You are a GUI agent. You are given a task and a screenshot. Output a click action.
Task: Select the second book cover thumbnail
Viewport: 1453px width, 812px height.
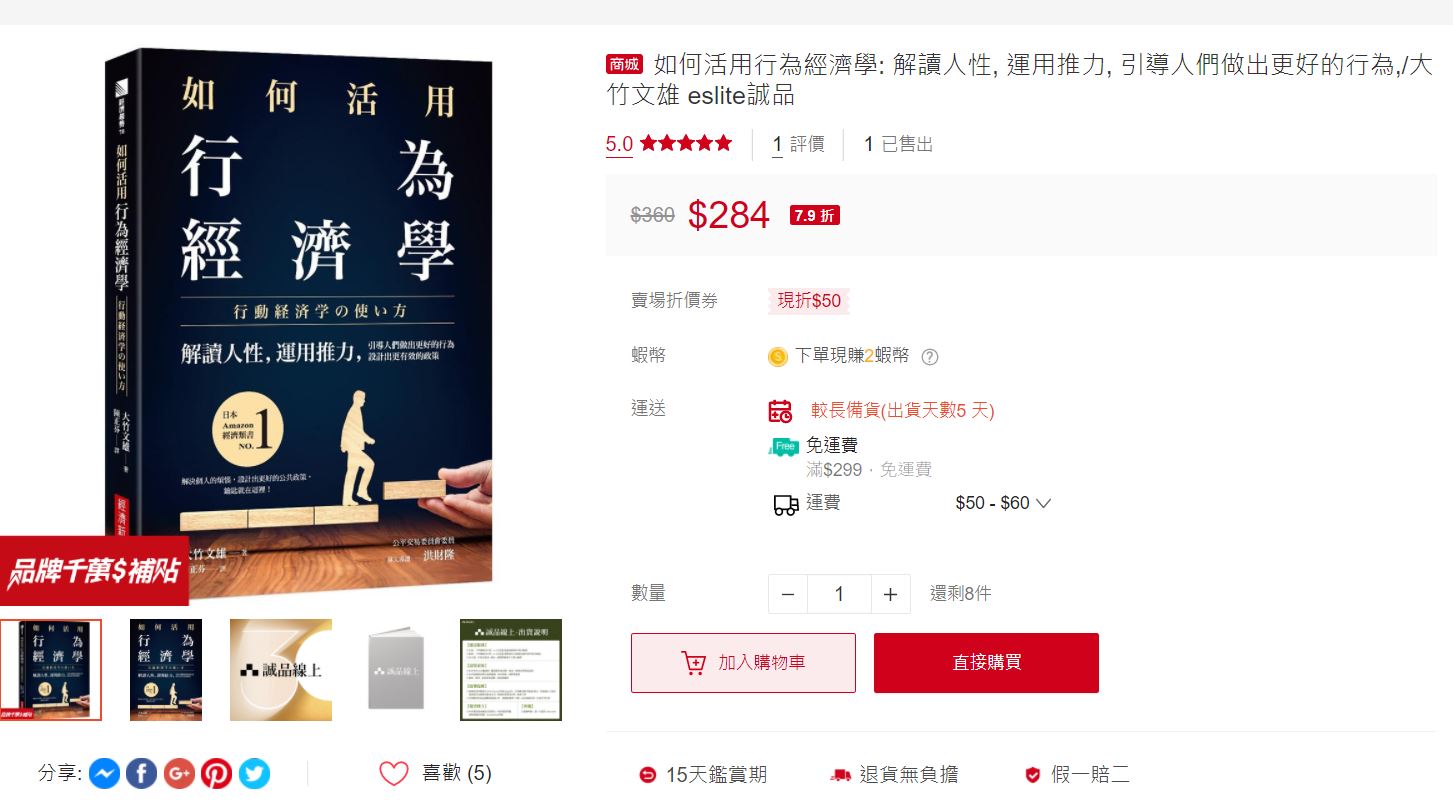[x=166, y=670]
